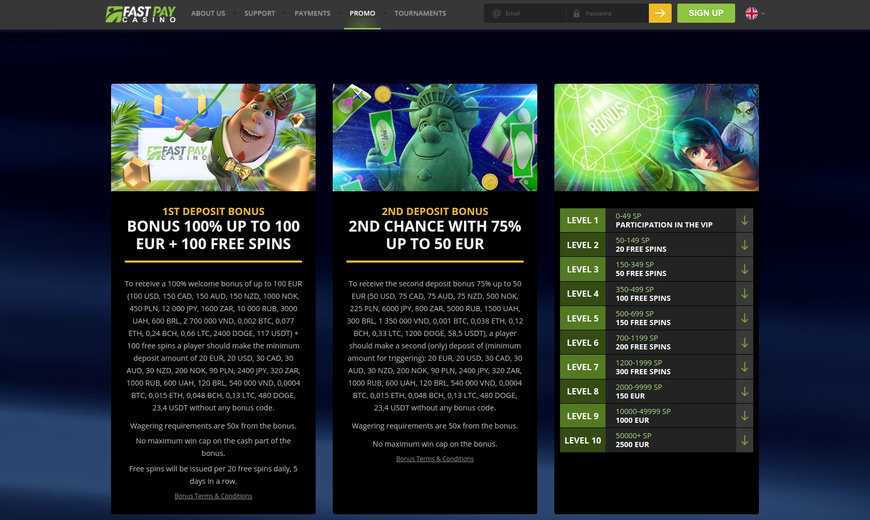Open the Support menu item

[260, 13]
